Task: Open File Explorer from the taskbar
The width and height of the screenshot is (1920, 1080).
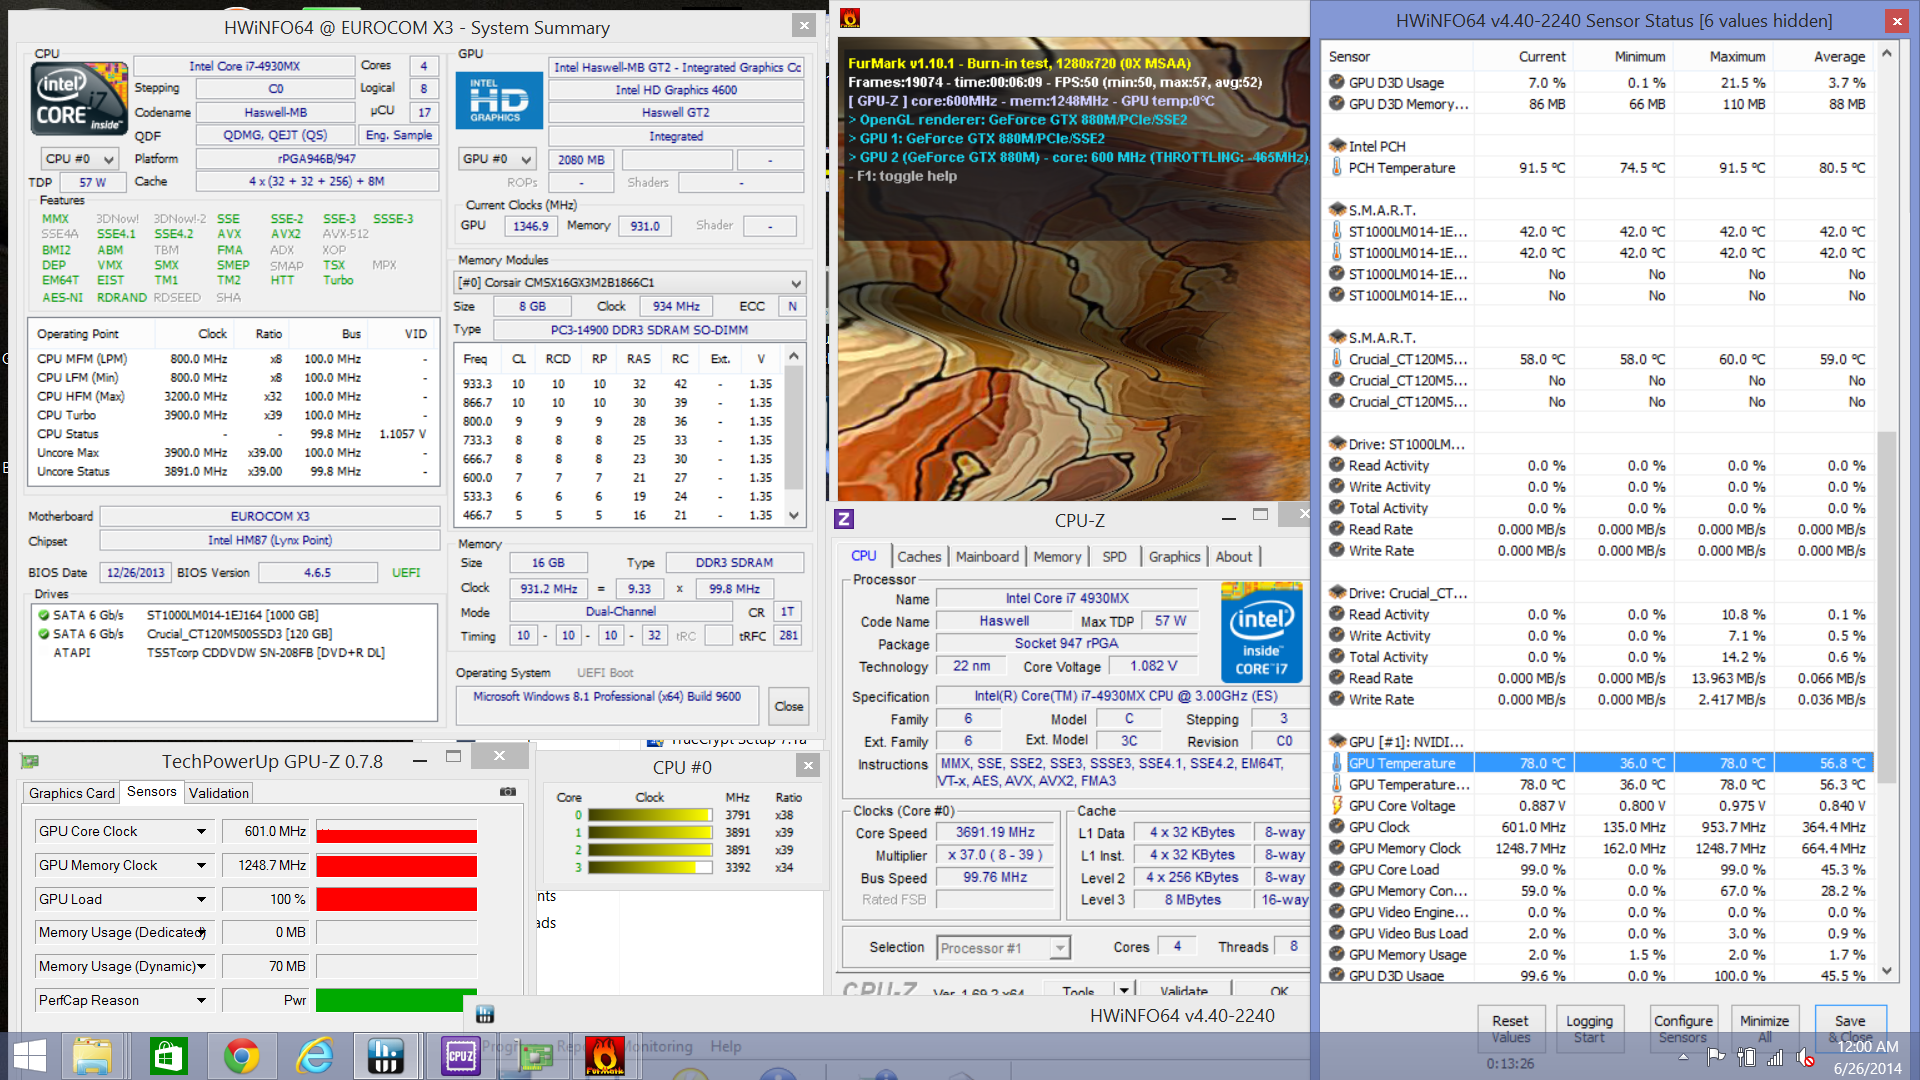Action: (92, 1056)
